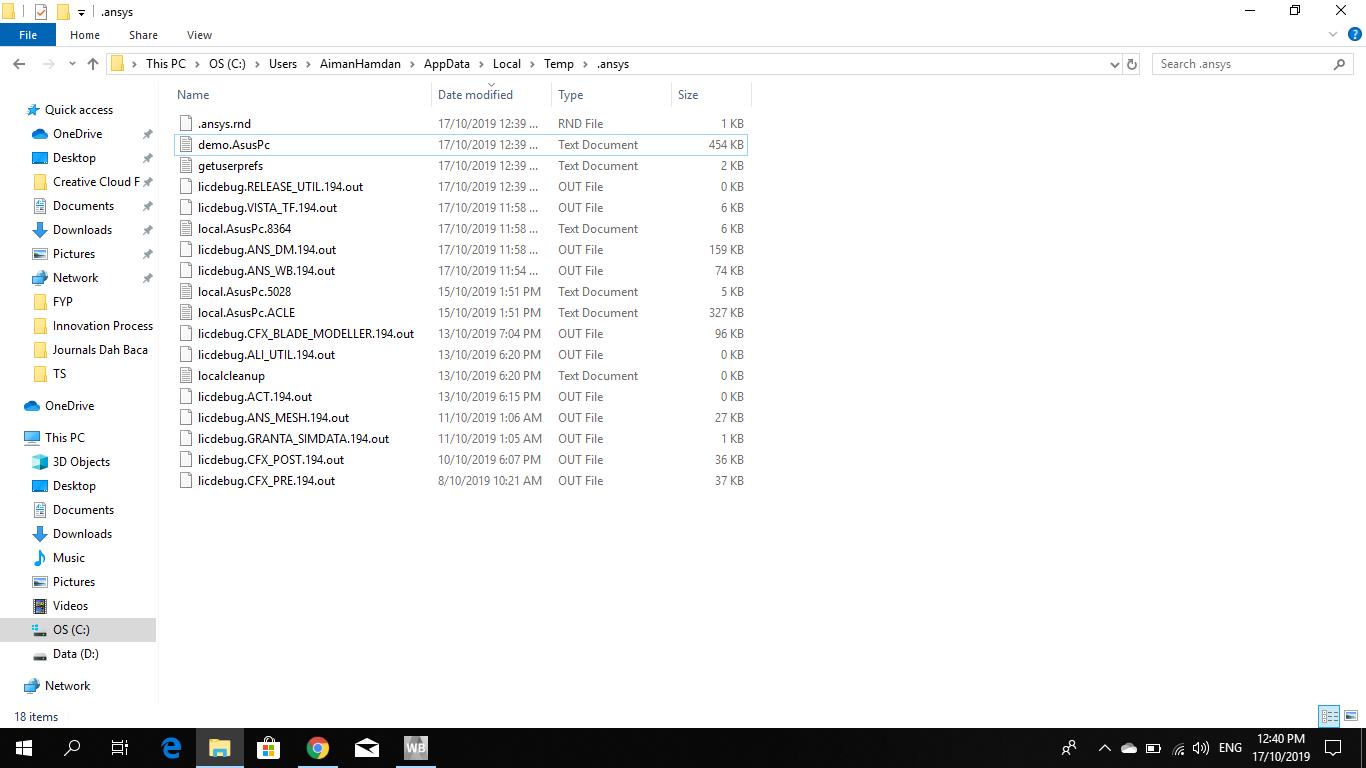Image resolution: width=1366 pixels, height=768 pixels.
Task: Switch to the View ribbon tab
Action: tap(199, 35)
